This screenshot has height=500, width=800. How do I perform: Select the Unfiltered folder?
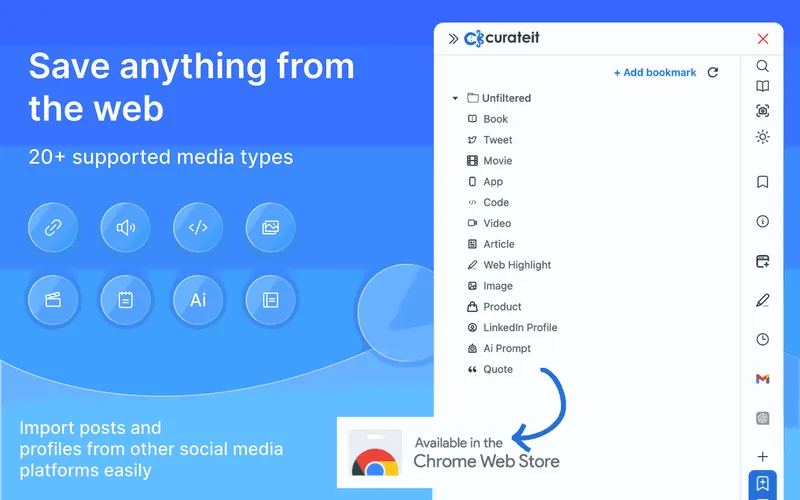point(499,98)
